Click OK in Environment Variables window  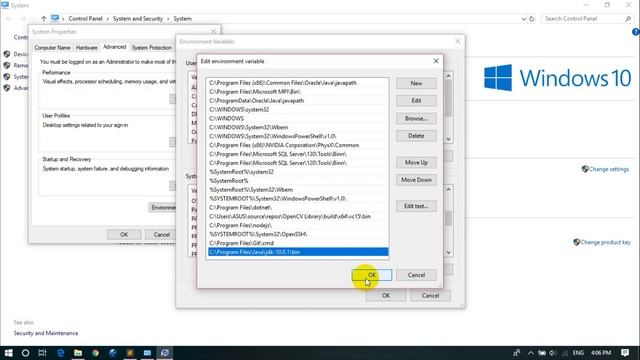pyautogui.click(x=386, y=296)
